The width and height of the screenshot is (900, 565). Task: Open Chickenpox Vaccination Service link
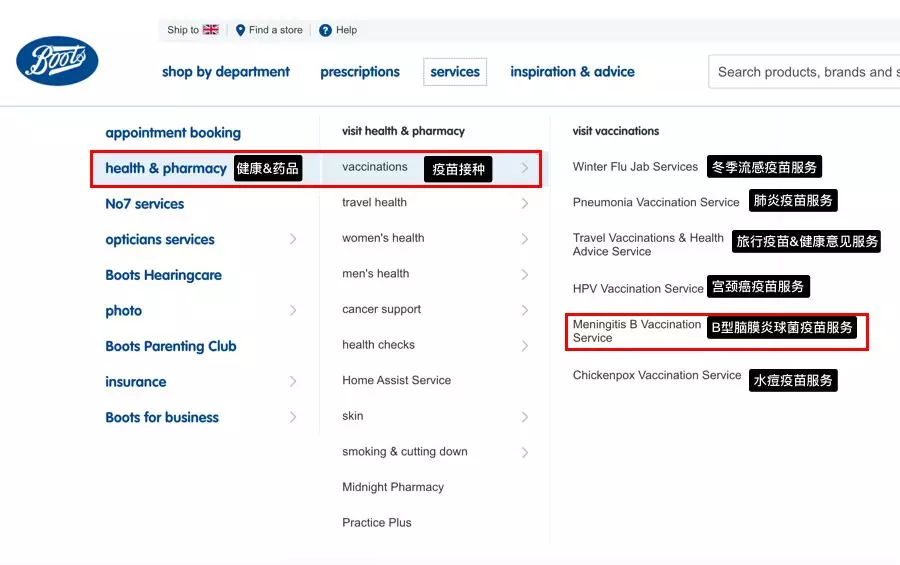[656, 376]
